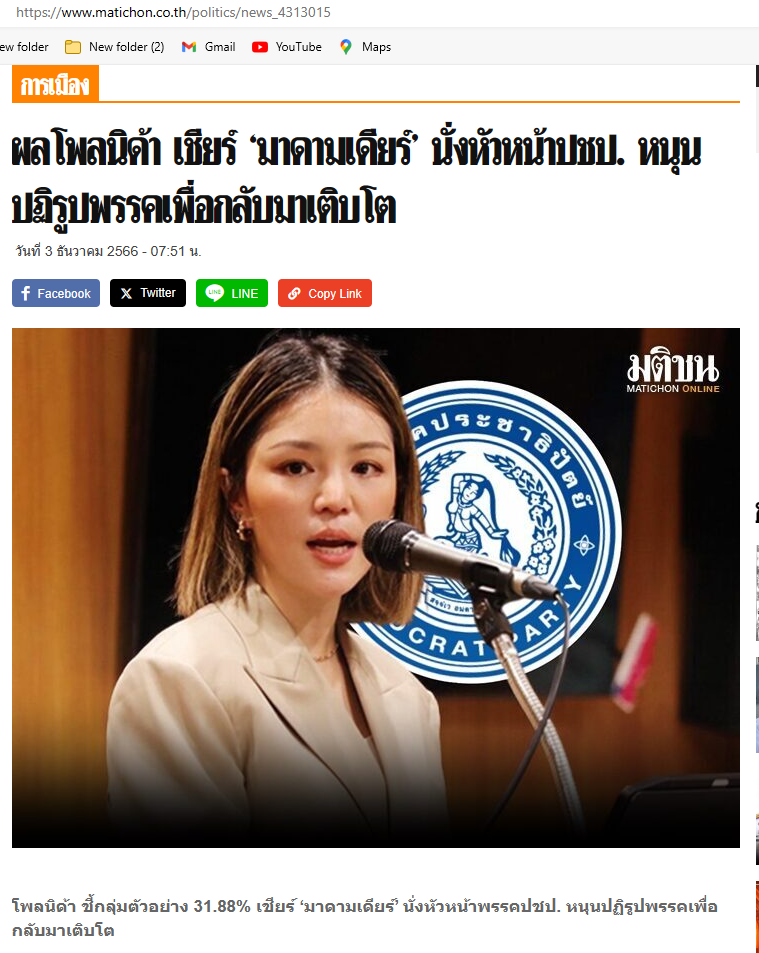Open the Gmail bookmark icon
759x953 pixels.
tap(189, 47)
